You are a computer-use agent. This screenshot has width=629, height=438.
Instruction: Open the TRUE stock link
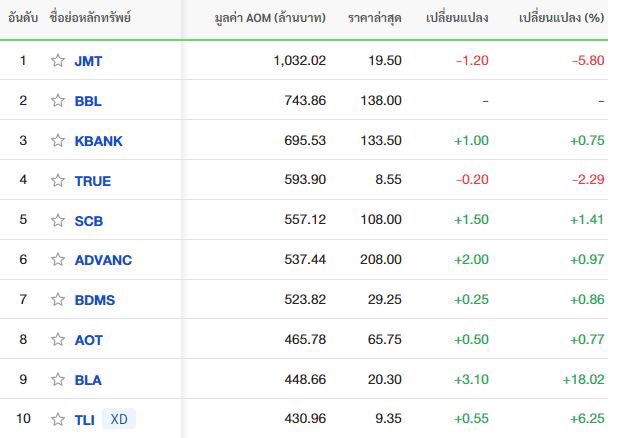point(93,181)
